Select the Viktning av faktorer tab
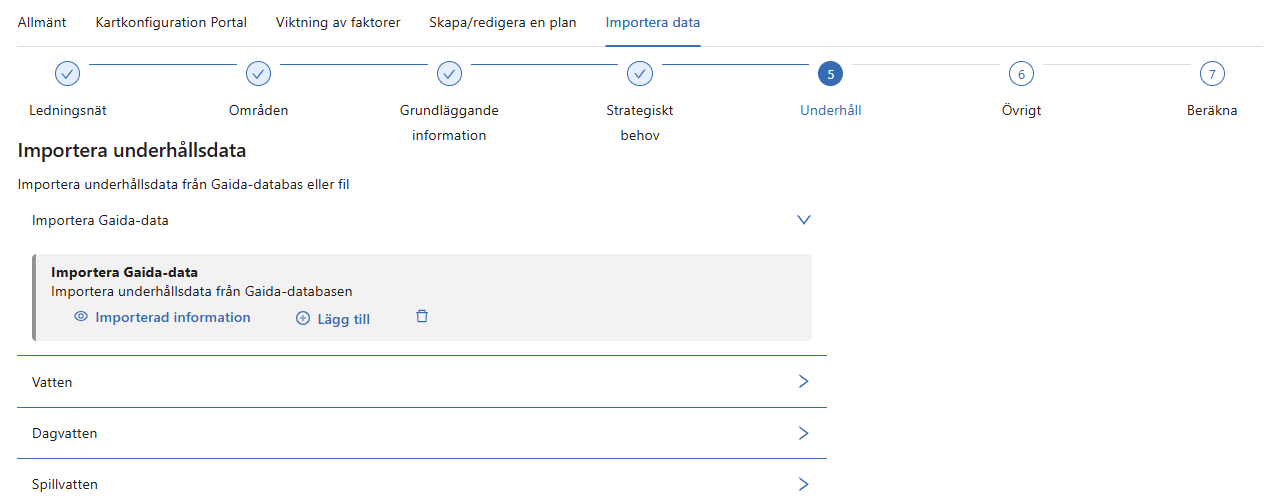The width and height of the screenshot is (1265, 503). coord(338,23)
